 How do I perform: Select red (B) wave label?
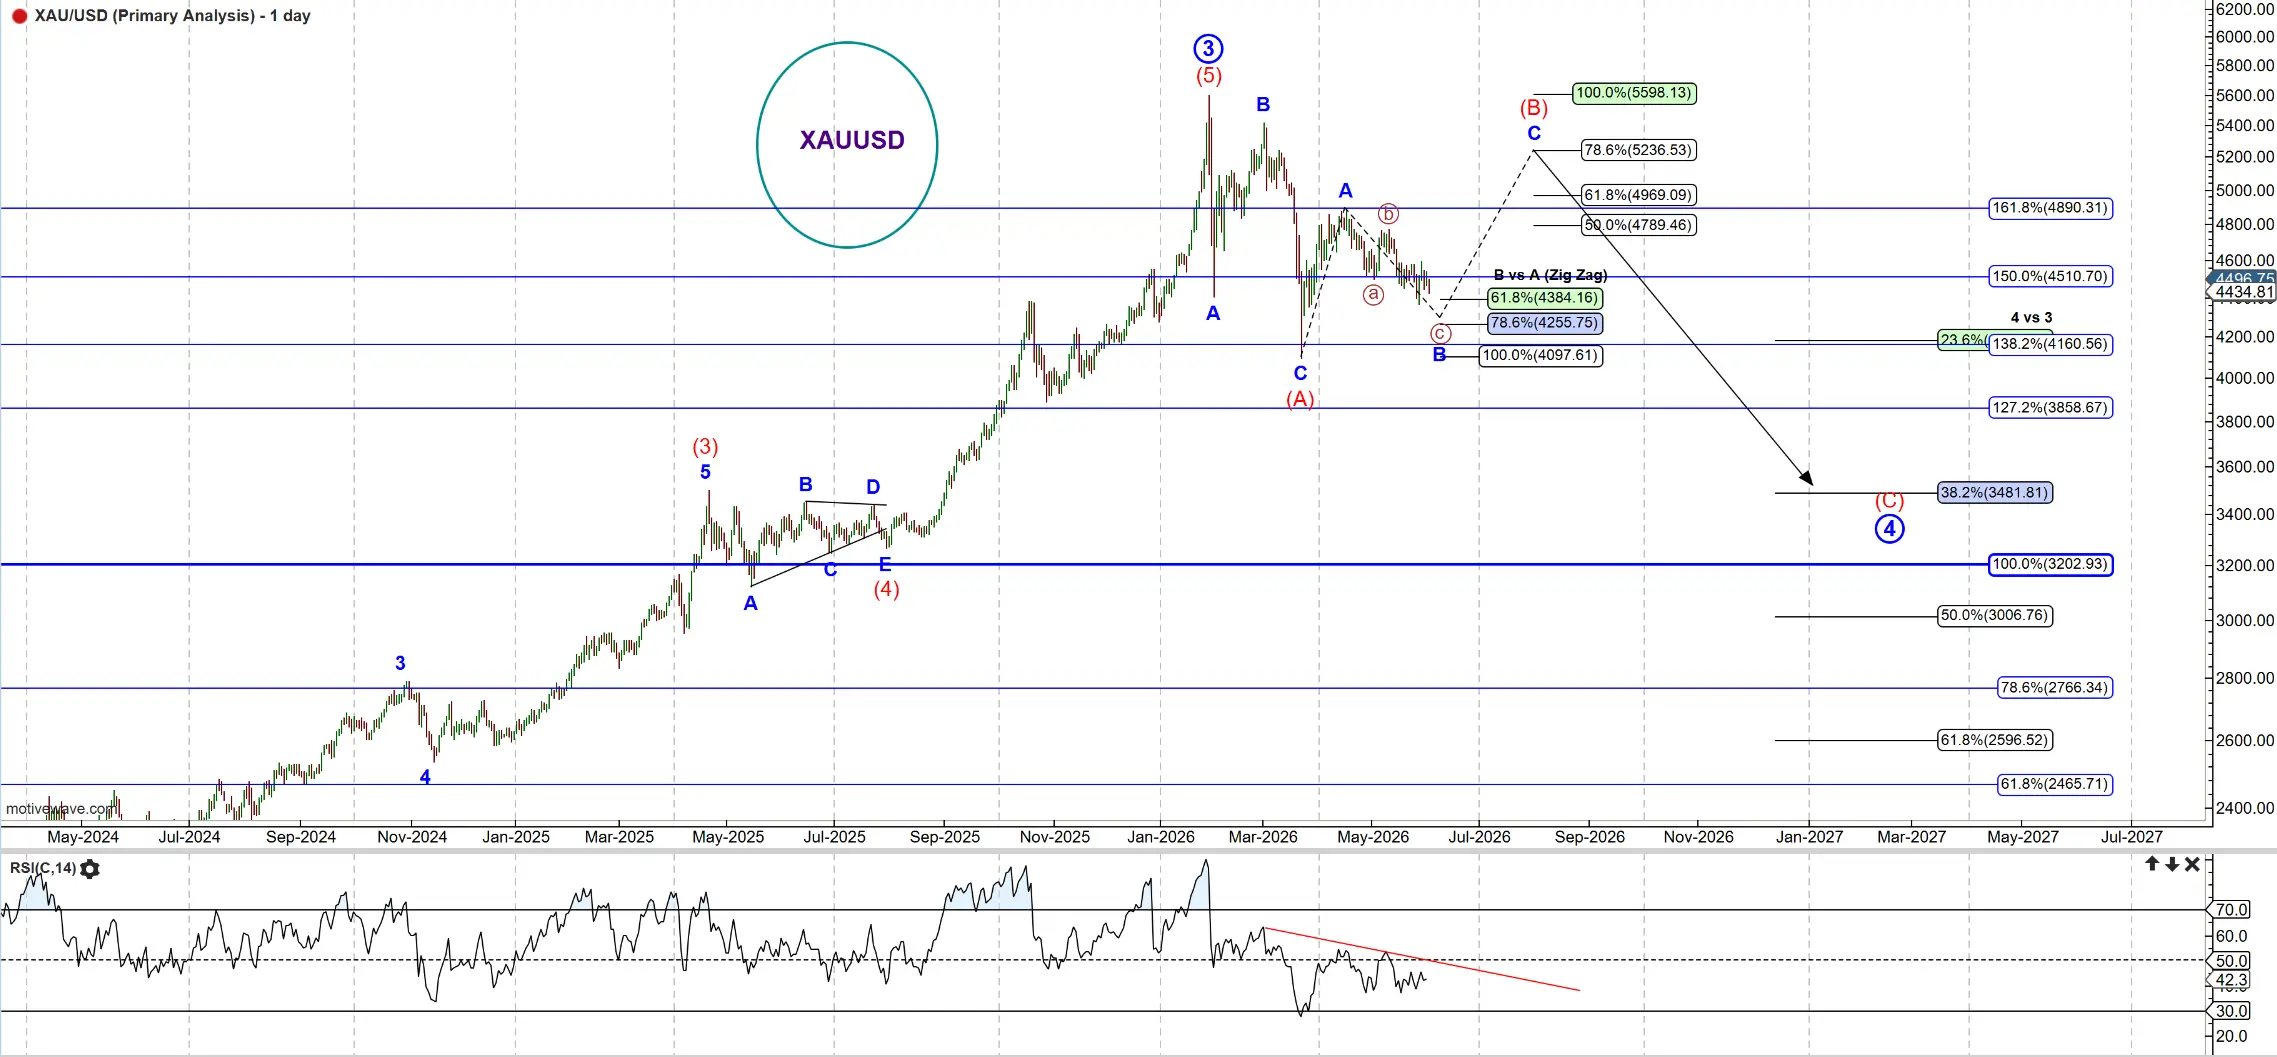[x=1534, y=108]
